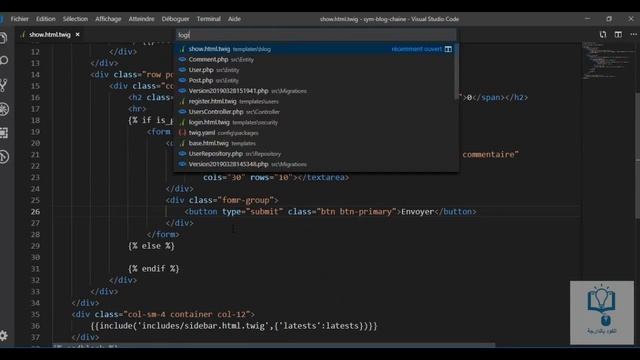The image size is (640, 360).
Task: Open the Terminal menu
Action: (209, 19)
